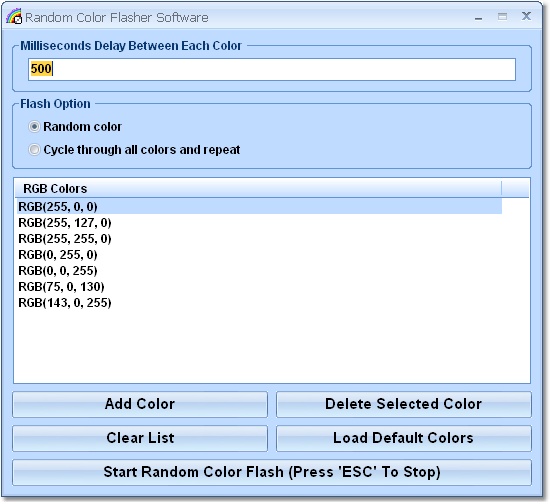Click the Add Color button

[x=140, y=404]
